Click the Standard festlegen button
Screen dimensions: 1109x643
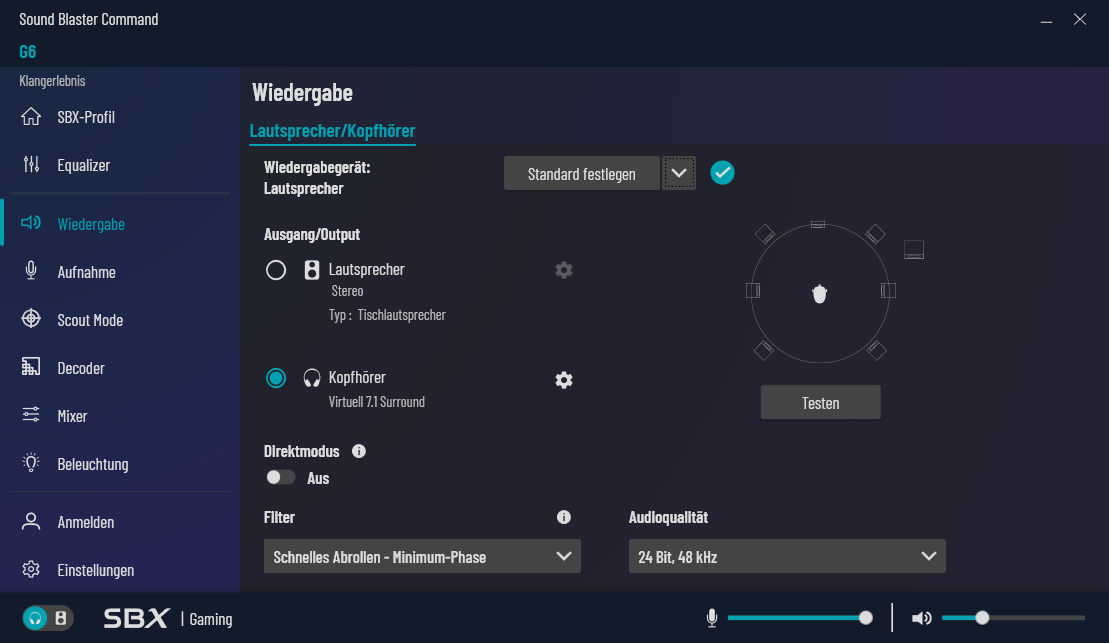coord(581,173)
